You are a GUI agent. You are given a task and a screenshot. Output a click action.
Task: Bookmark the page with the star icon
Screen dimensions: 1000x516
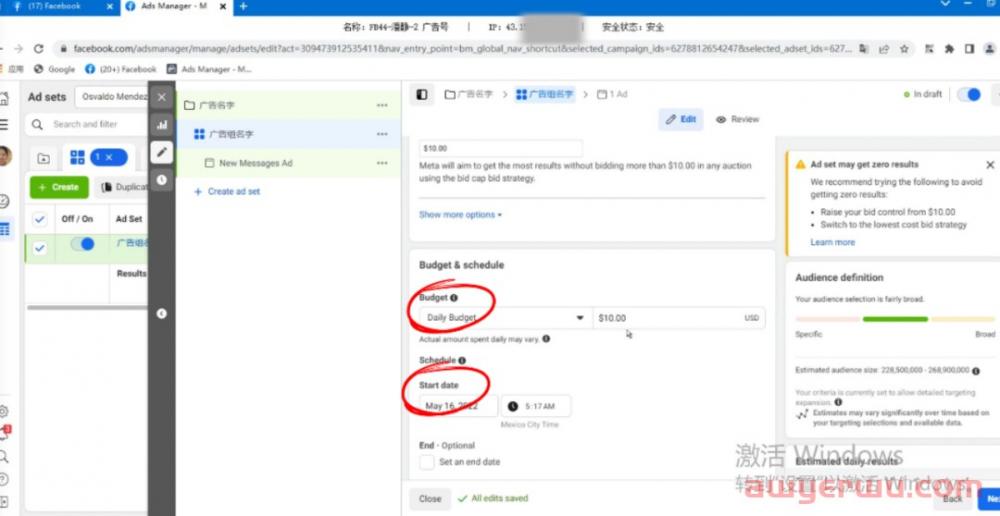point(904,48)
